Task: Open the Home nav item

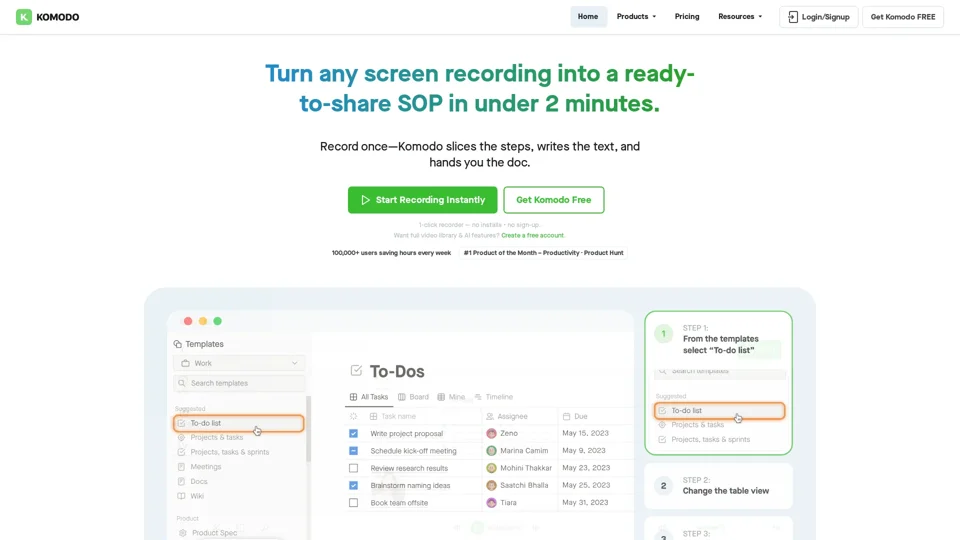Action: [x=588, y=17]
